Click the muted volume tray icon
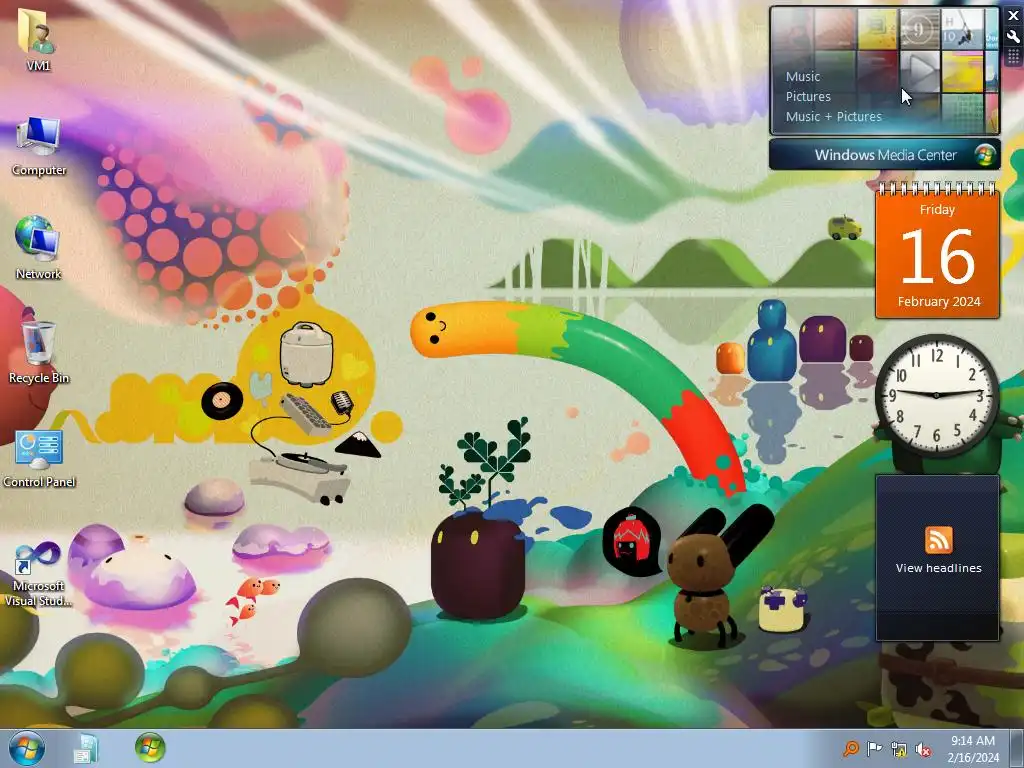 923,749
